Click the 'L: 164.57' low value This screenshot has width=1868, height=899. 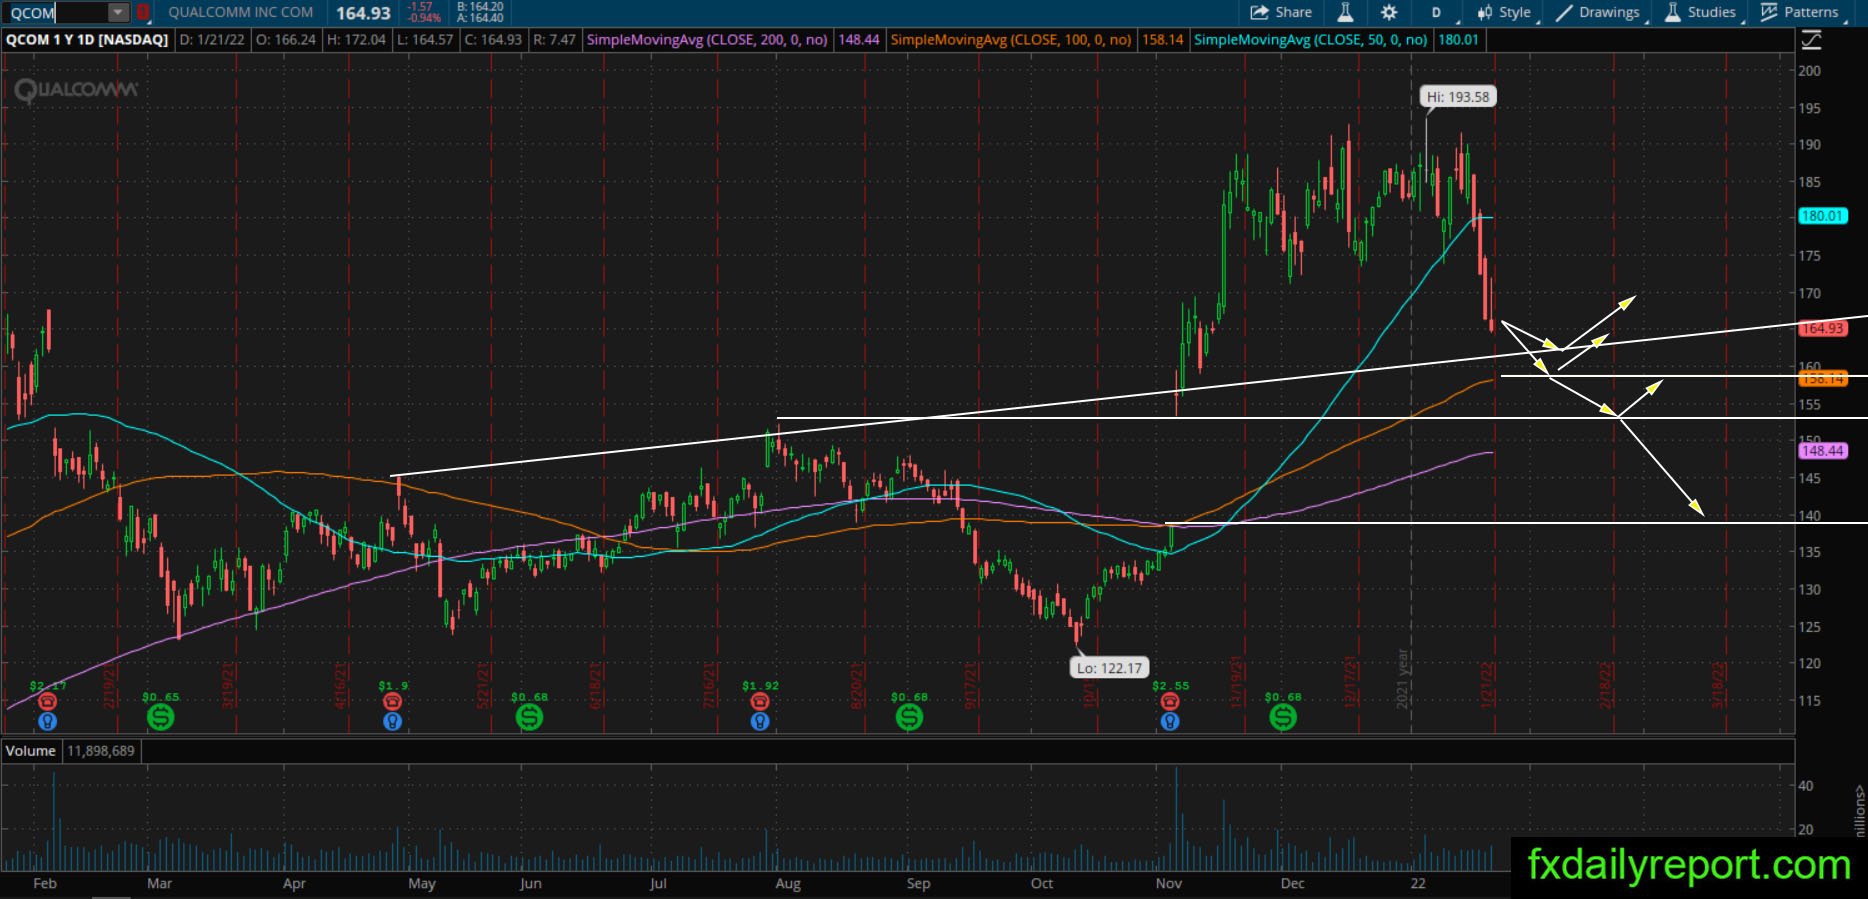click(425, 40)
